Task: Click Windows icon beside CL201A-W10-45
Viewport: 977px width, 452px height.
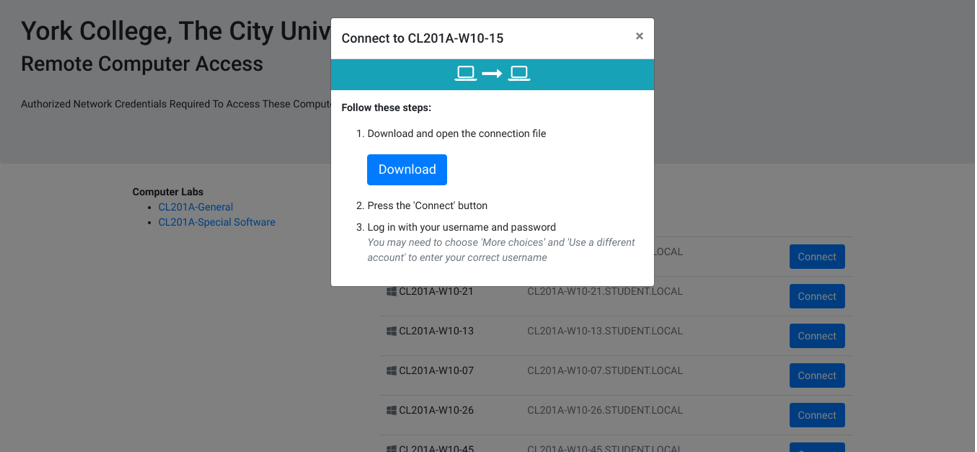Action: pos(391,449)
